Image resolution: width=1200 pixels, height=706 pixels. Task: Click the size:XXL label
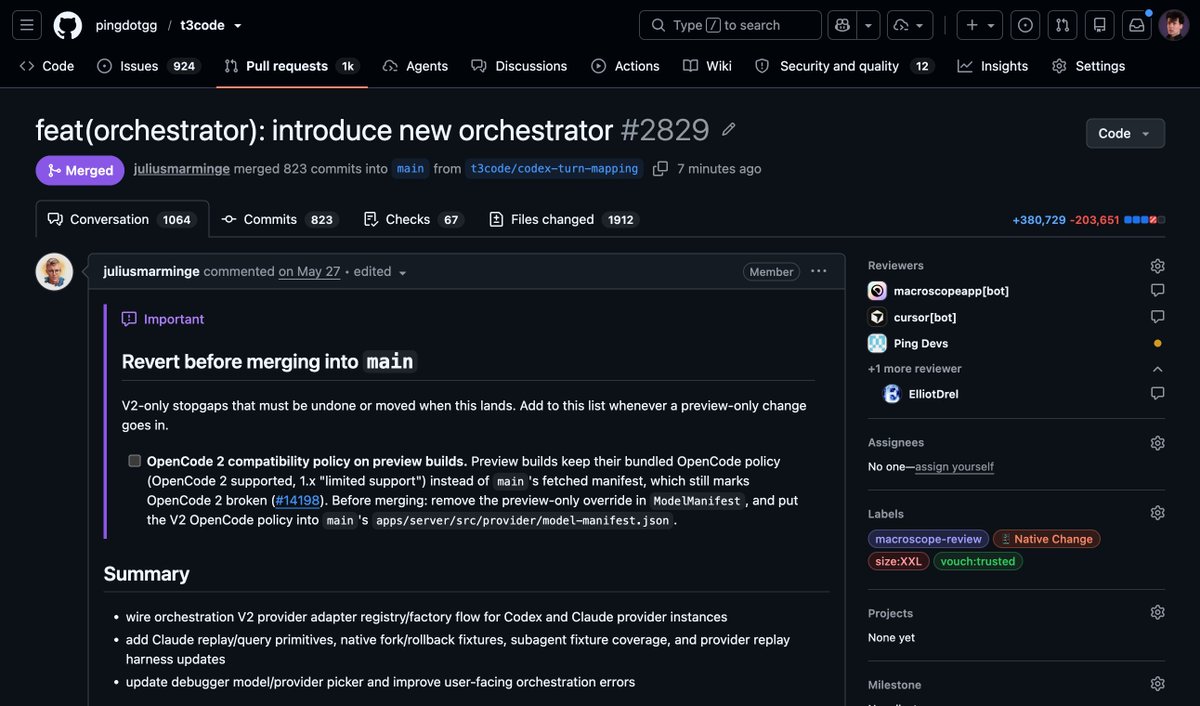click(898, 561)
